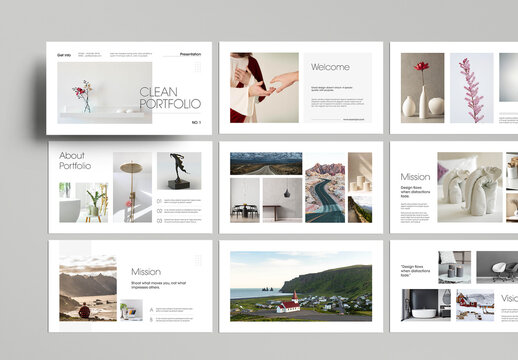This screenshot has width=518, height=360.
Task: Select the hanging pendant lamp photo
Action: coord(282,200)
